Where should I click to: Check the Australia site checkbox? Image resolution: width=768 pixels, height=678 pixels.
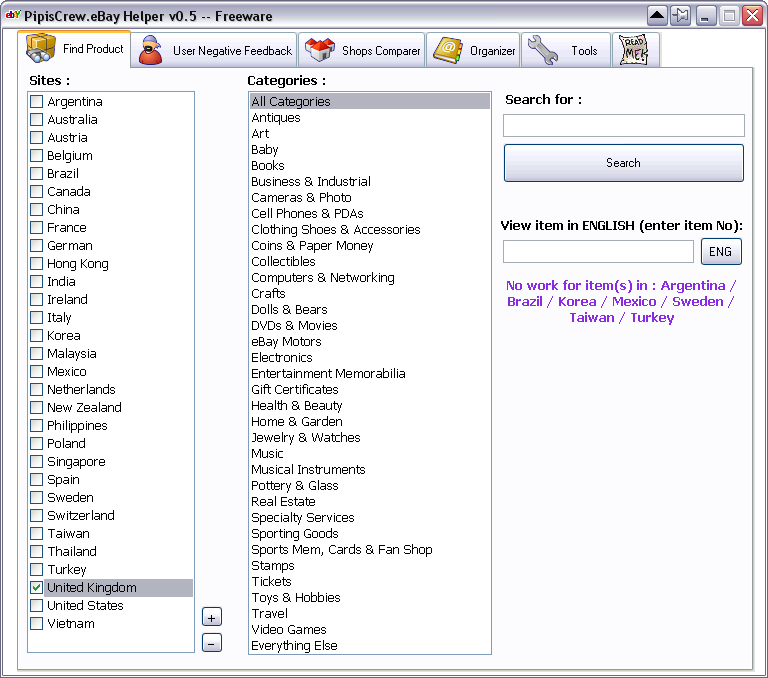pos(36,120)
